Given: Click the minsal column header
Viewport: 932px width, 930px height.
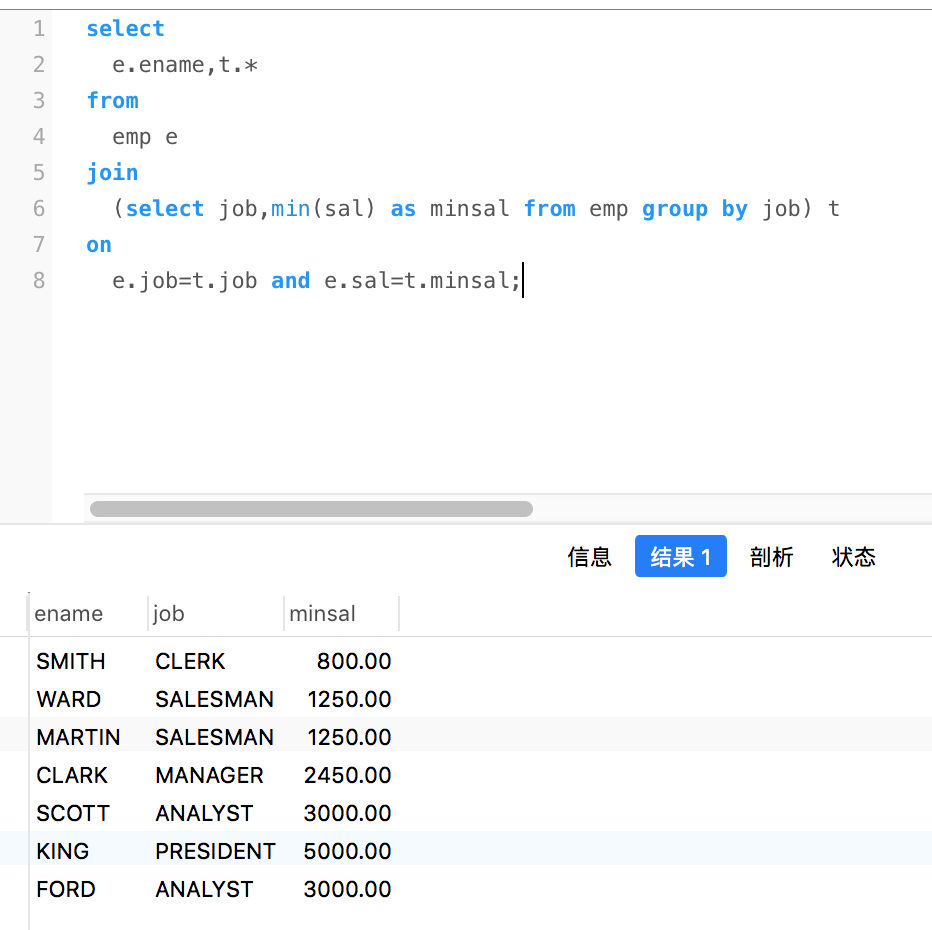Looking at the screenshot, I should (322, 613).
